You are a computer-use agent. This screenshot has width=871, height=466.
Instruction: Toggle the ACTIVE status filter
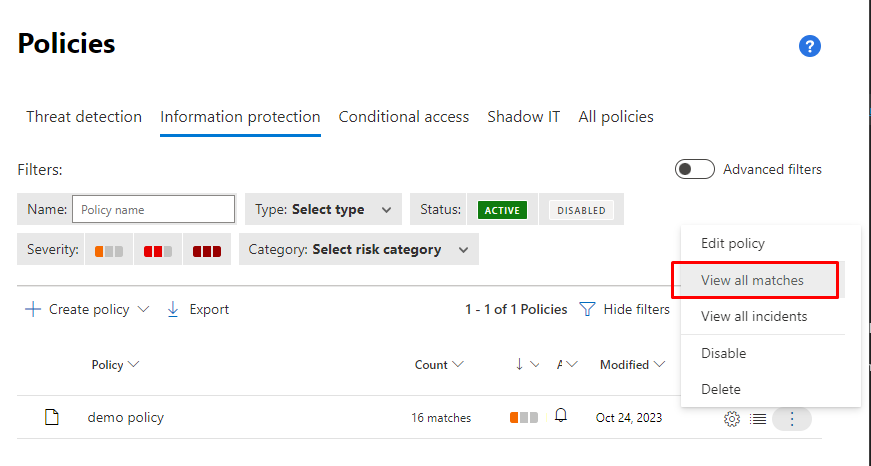[x=502, y=210]
